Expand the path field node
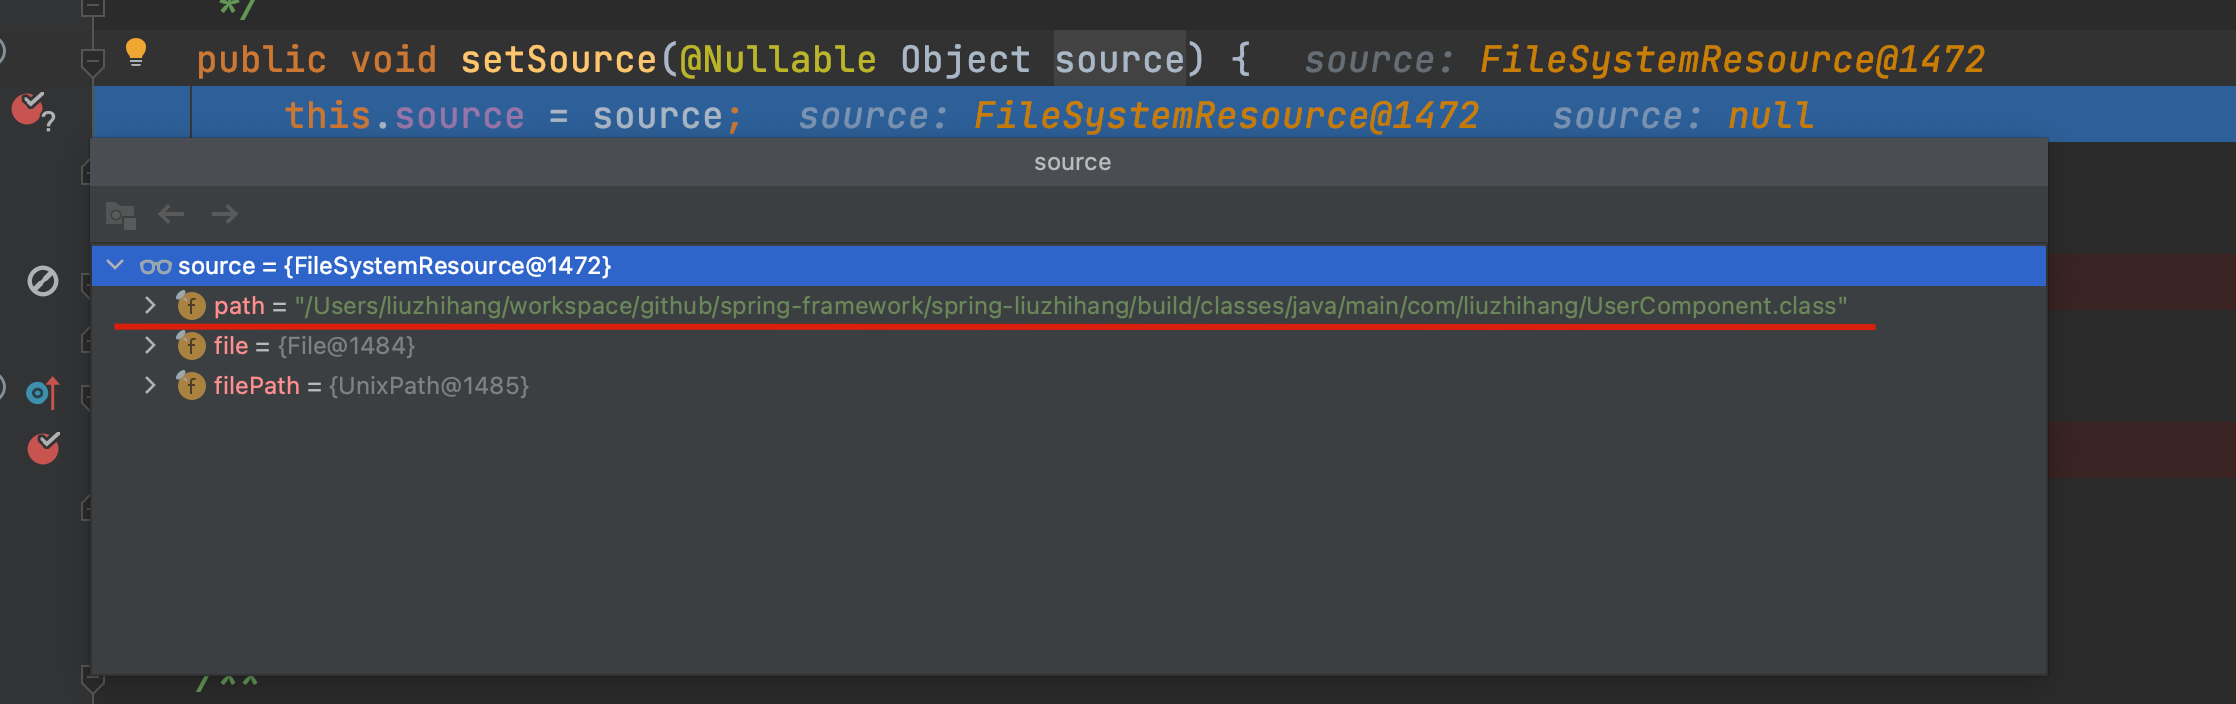This screenshot has width=2236, height=704. click(150, 305)
